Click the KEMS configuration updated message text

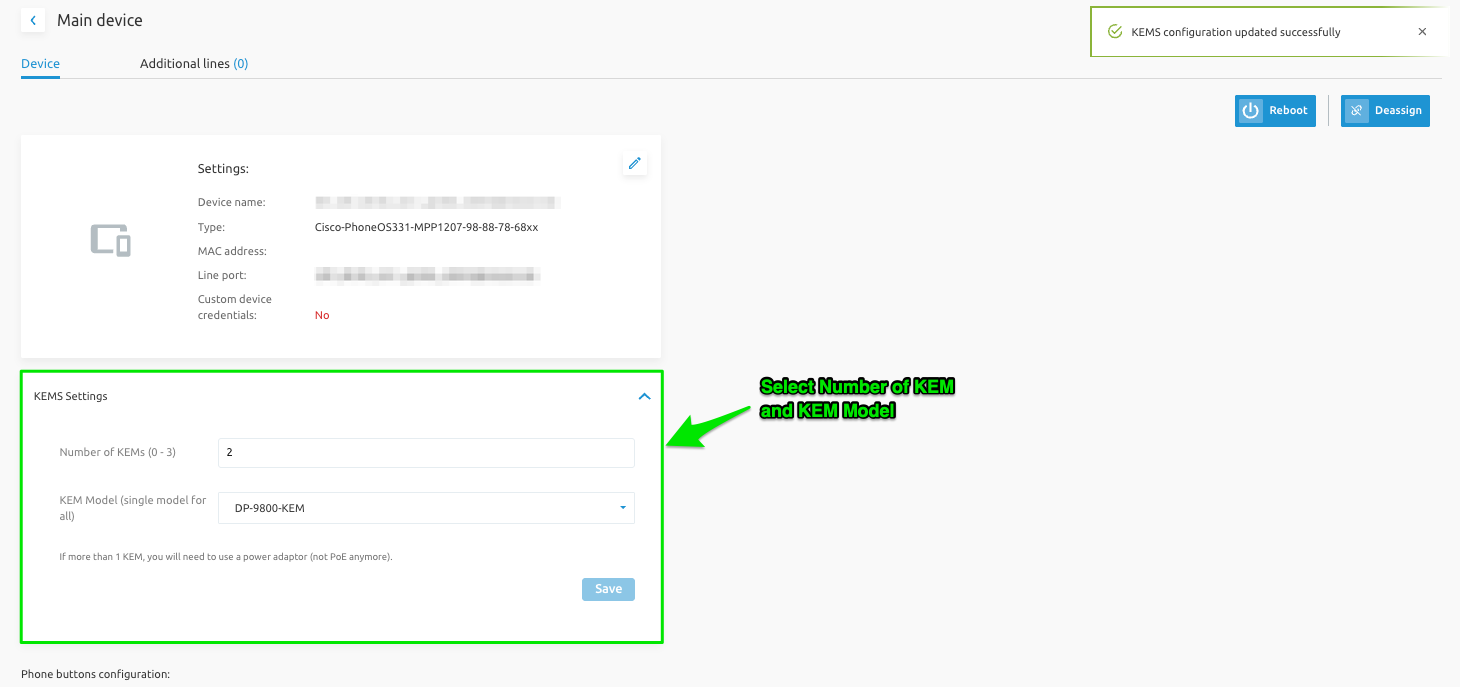[x=1235, y=32]
